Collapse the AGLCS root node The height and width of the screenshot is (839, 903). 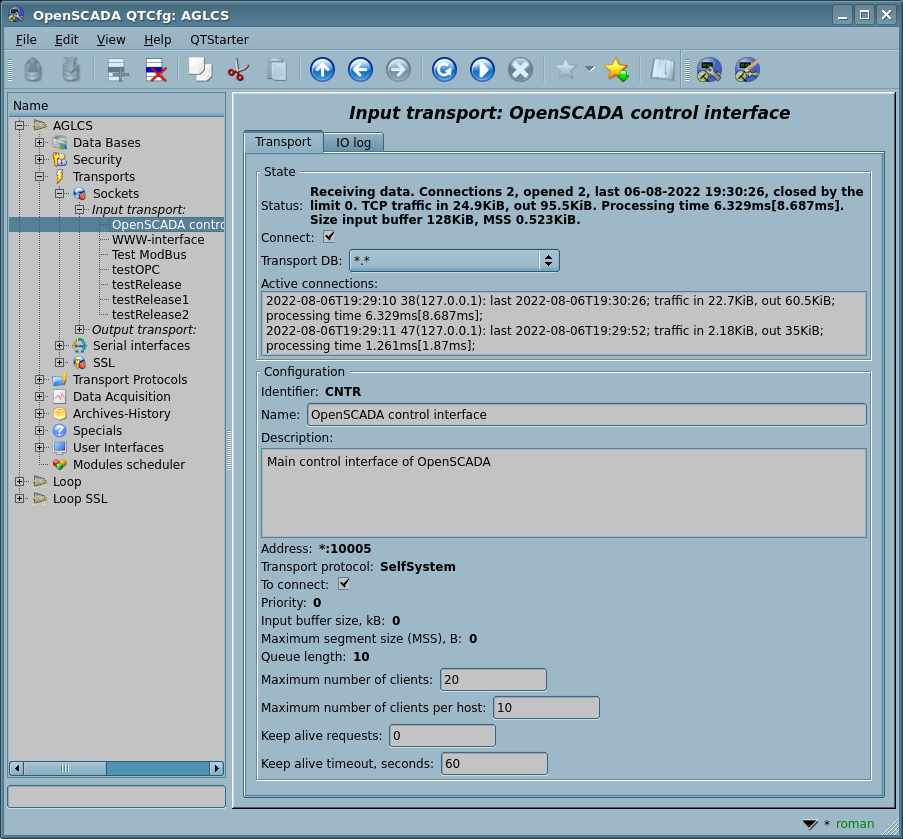coord(20,125)
